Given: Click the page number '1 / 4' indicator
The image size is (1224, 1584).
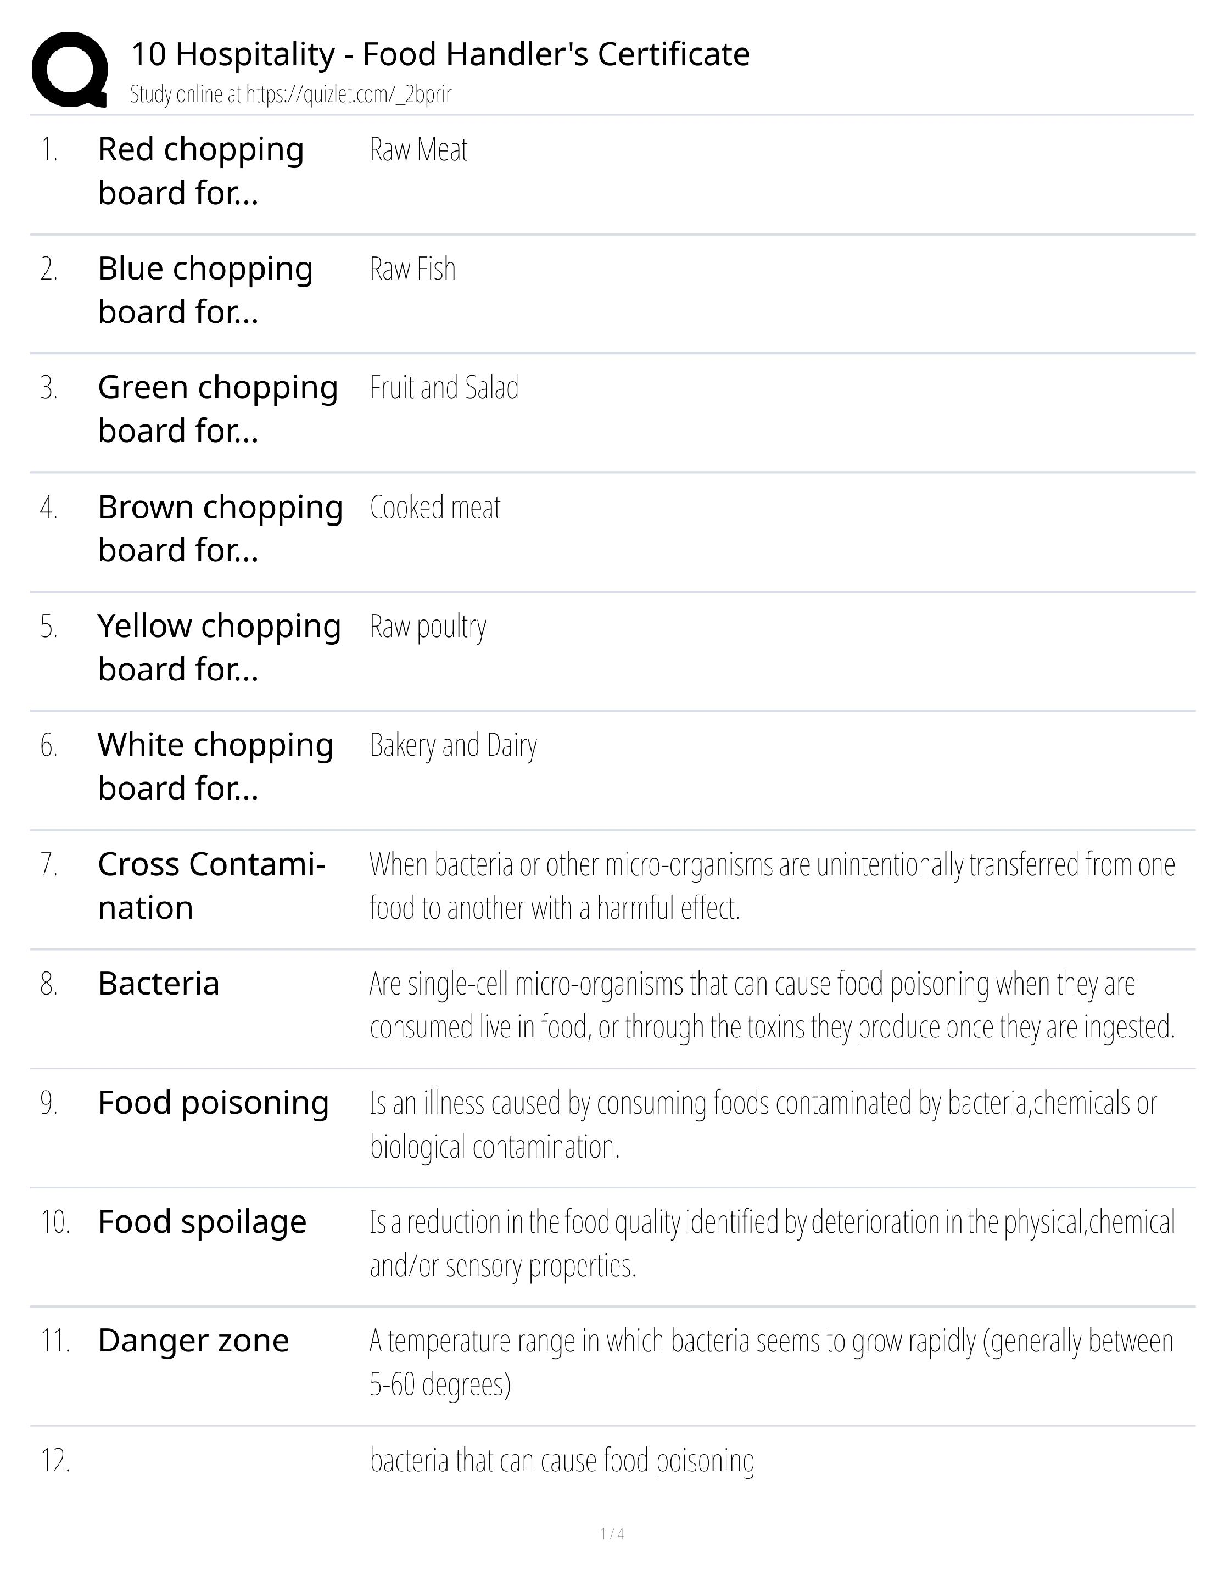Looking at the screenshot, I should coord(612,1534).
